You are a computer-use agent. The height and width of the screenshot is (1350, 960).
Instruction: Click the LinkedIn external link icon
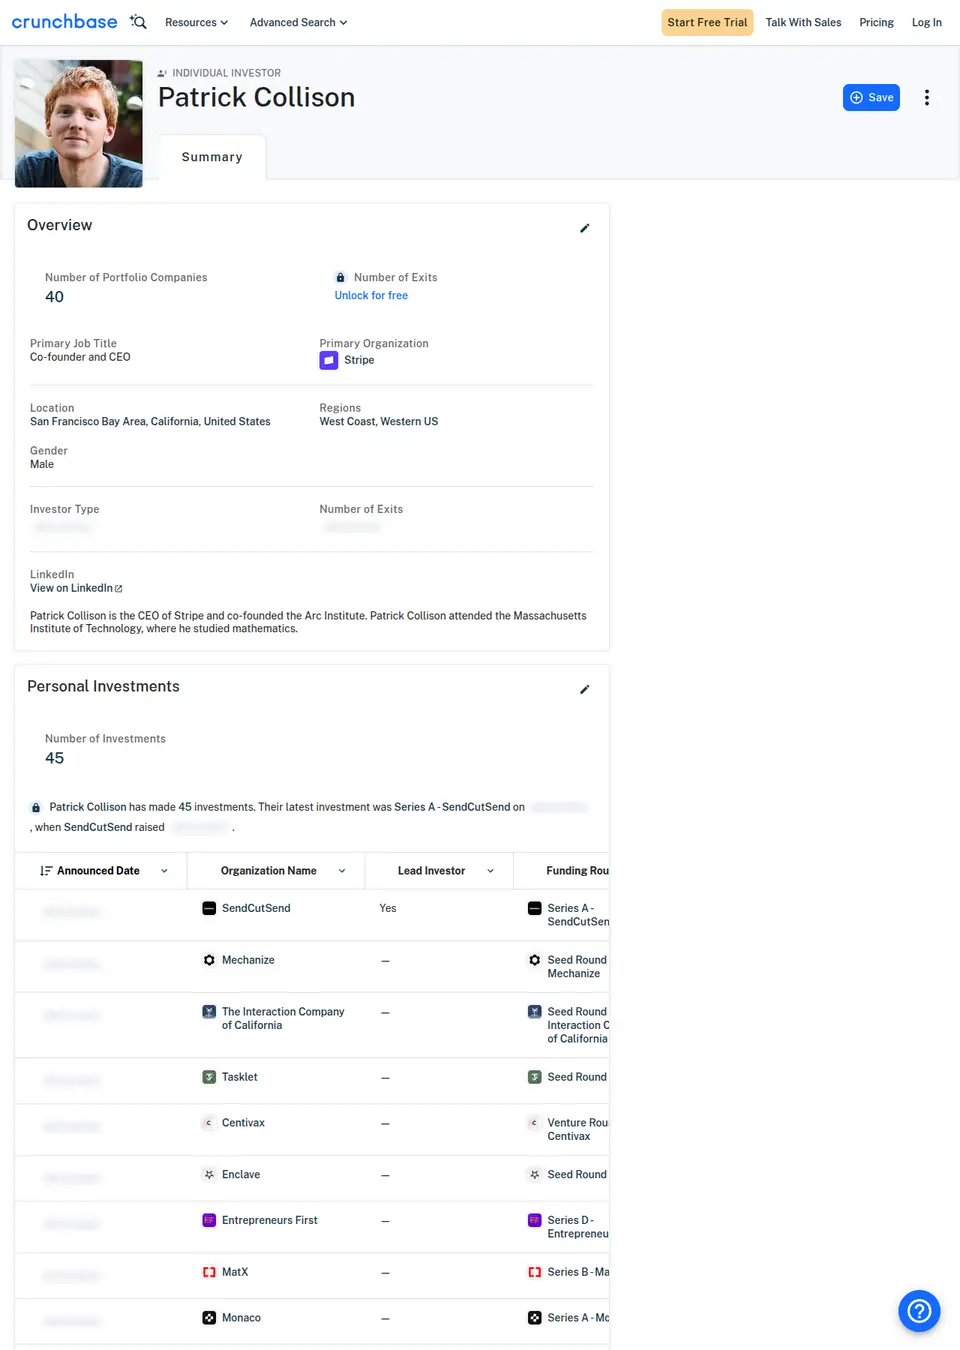119,589
